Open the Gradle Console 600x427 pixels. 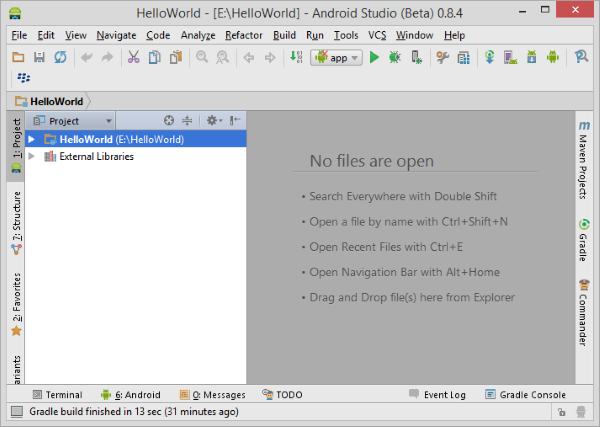tap(525, 394)
